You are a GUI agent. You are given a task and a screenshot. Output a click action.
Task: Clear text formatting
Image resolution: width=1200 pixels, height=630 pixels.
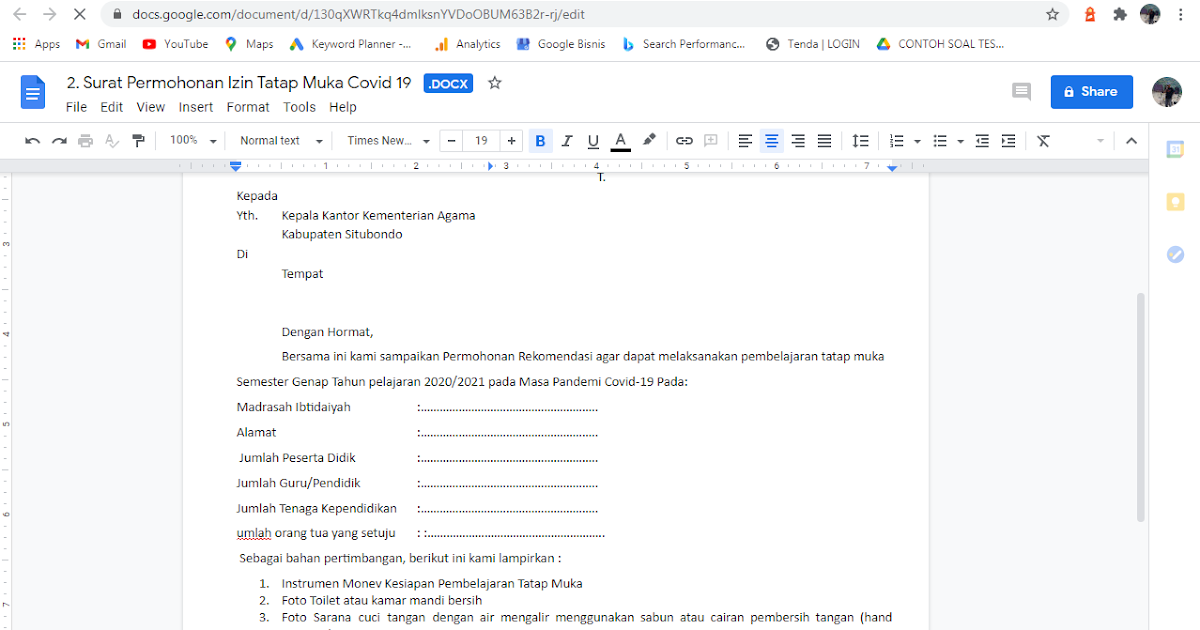coord(1043,141)
